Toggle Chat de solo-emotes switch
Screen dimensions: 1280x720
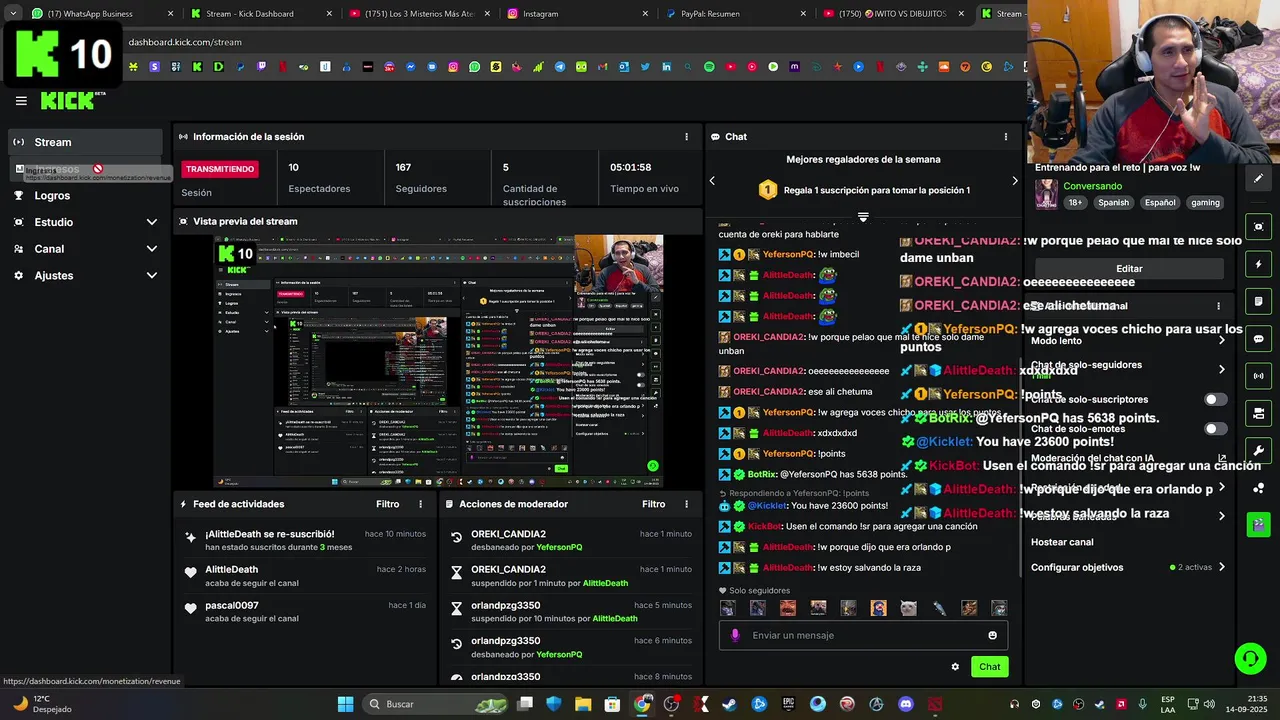click(1215, 429)
